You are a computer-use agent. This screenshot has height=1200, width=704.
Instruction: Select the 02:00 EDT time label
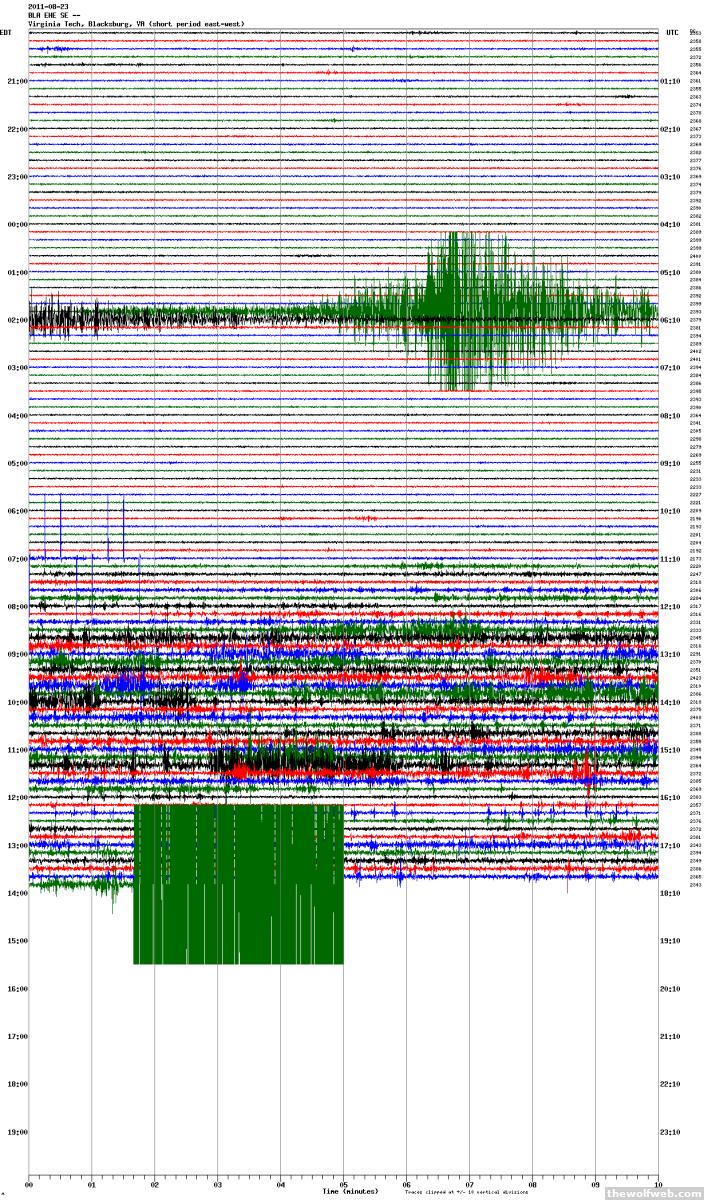pos(17,320)
